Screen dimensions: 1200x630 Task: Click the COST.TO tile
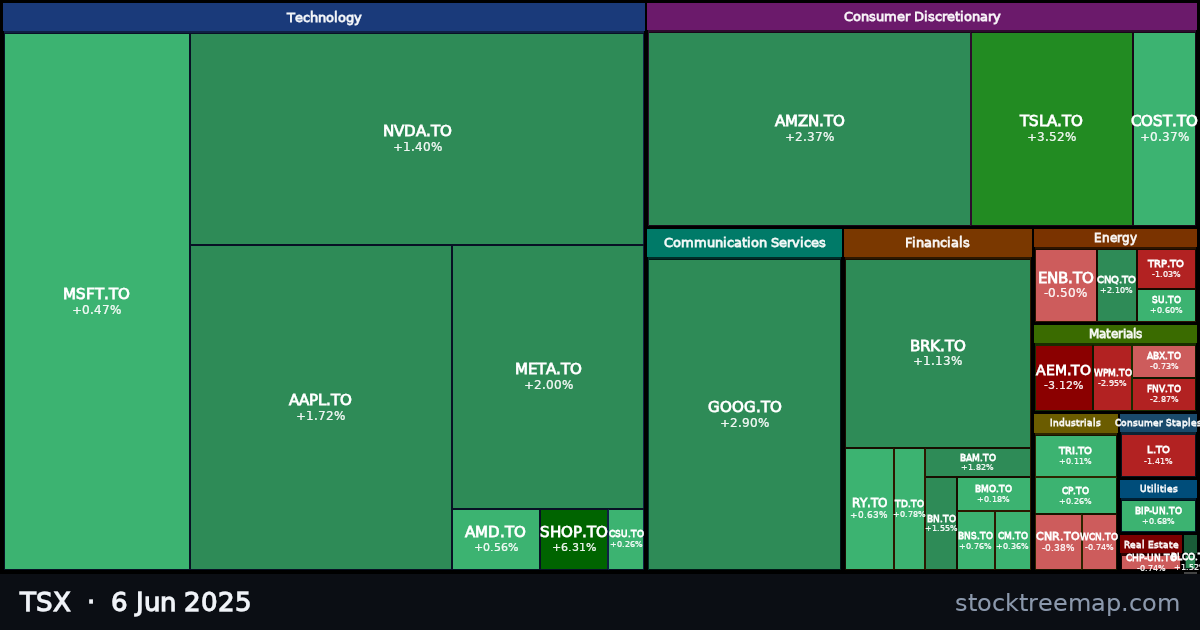[1164, 129]
